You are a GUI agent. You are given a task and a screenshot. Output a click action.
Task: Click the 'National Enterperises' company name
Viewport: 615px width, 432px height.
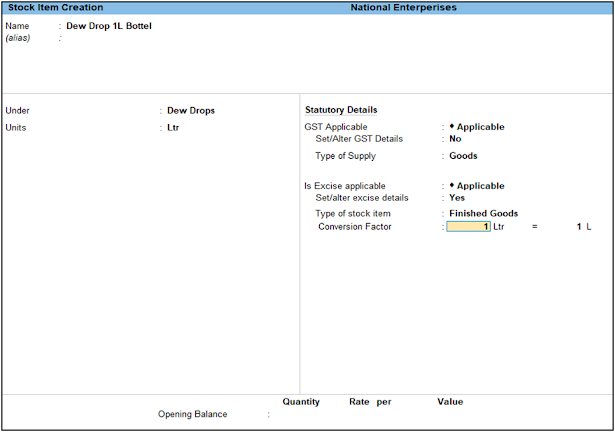tap(403, 7)
